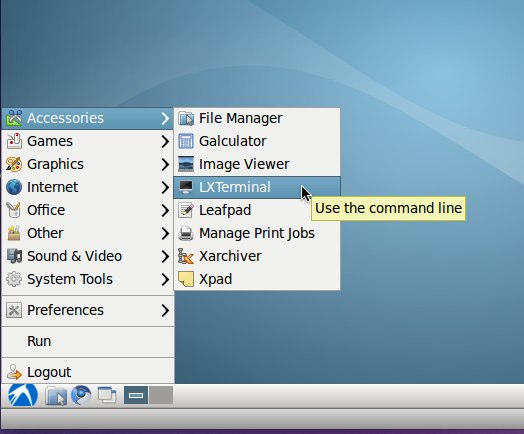Launch file manager from taskbar icon
The image size is (524, 434).
click(56, 396)
